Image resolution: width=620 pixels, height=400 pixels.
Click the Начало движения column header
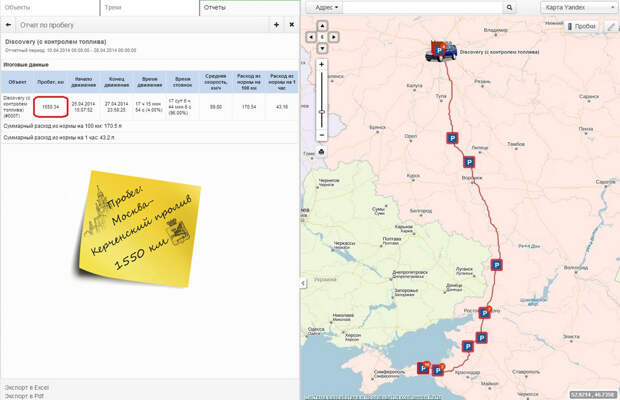click(83, 82)
